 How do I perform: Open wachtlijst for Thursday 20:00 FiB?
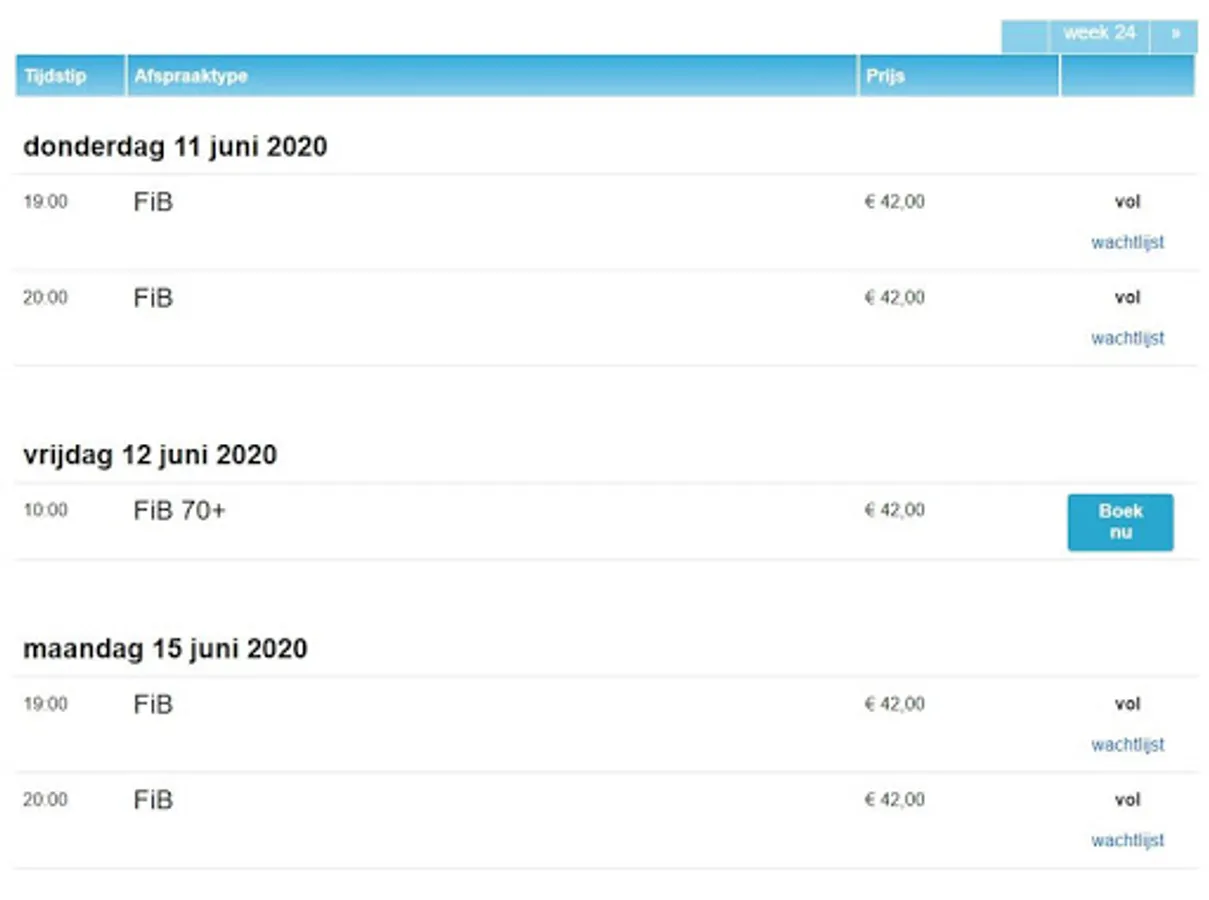tap(1127, 338)
